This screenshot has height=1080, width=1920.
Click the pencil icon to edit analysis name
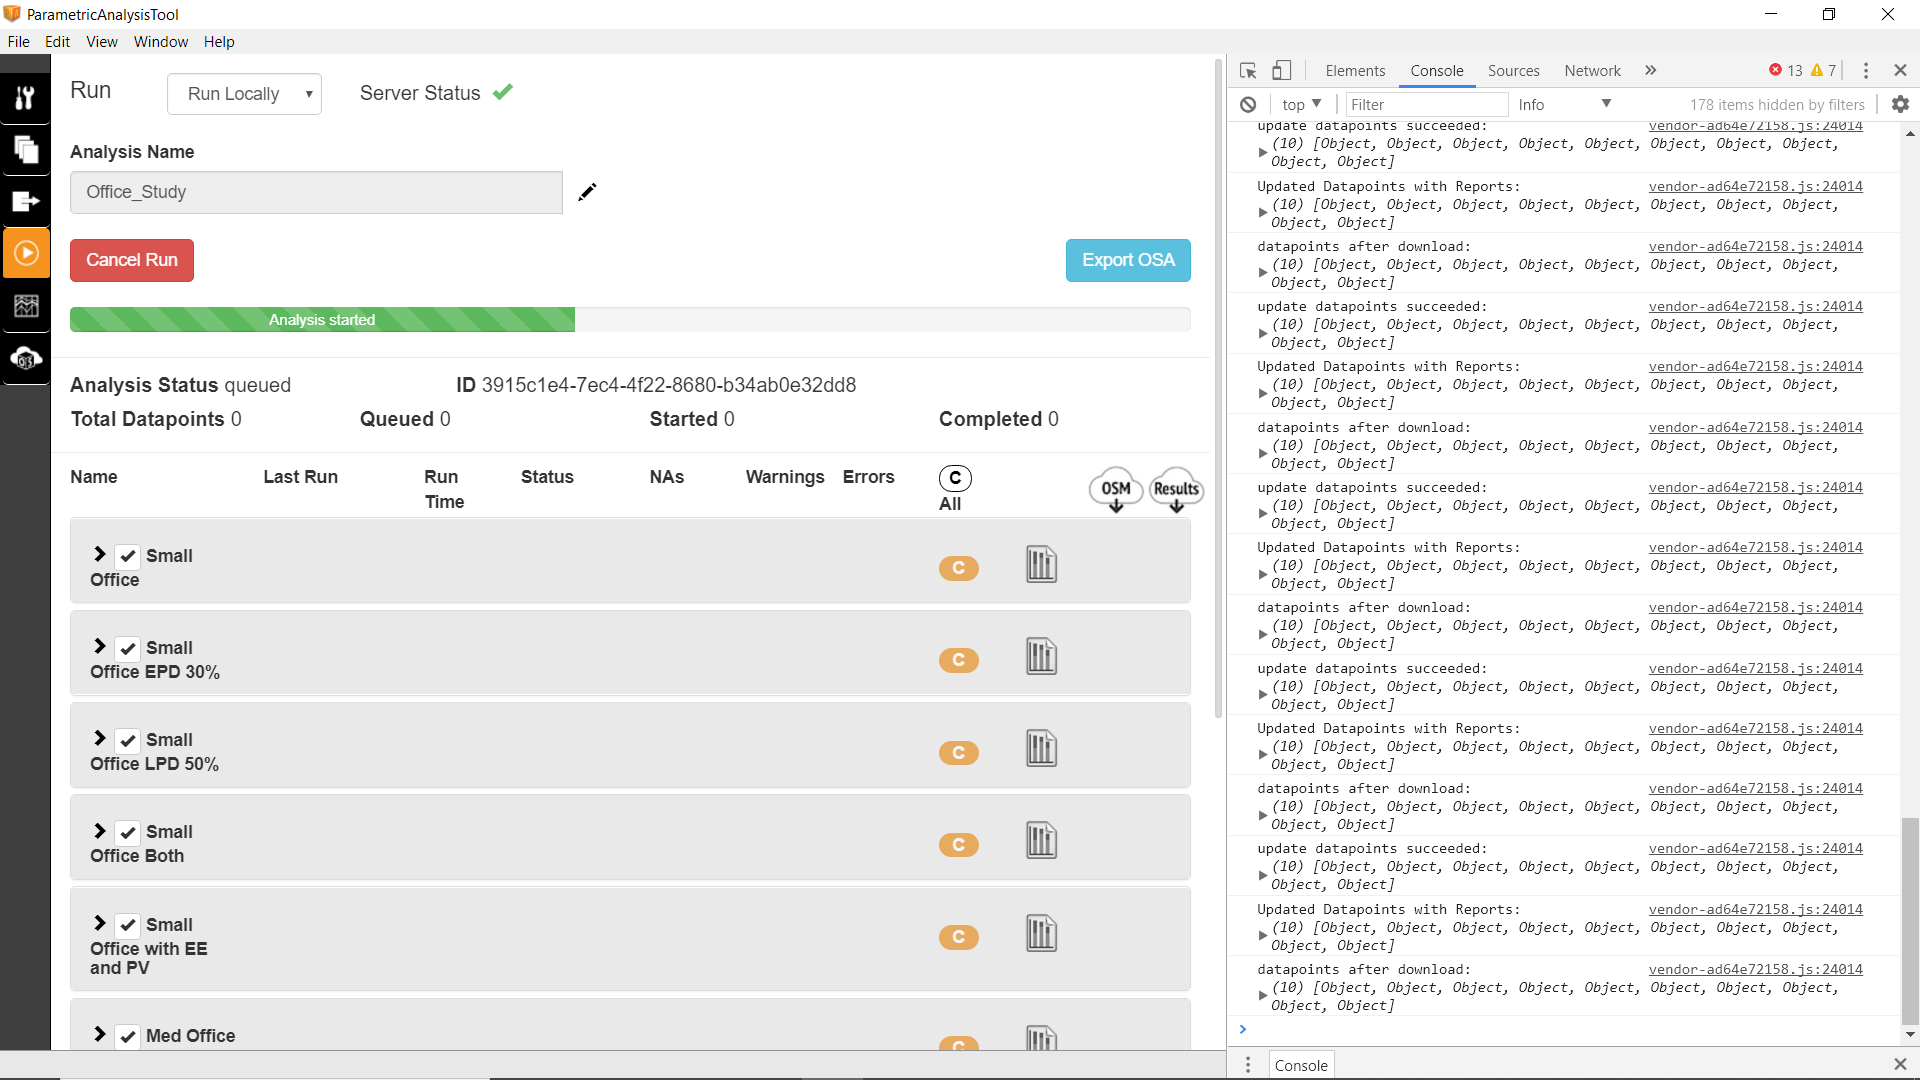[587, 192]
